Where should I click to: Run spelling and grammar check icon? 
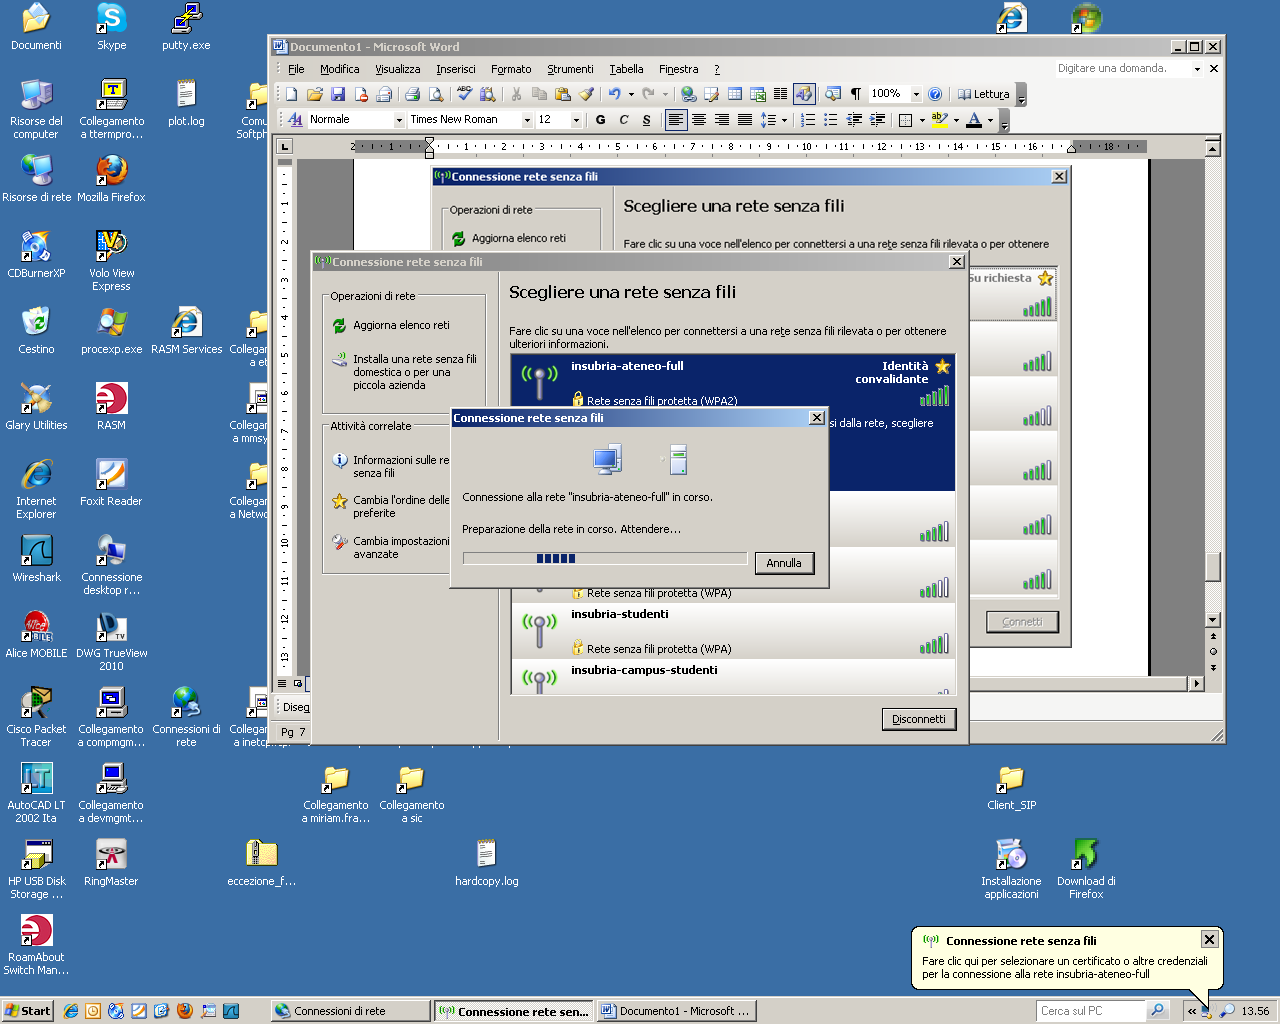click(x=464, y=94)
